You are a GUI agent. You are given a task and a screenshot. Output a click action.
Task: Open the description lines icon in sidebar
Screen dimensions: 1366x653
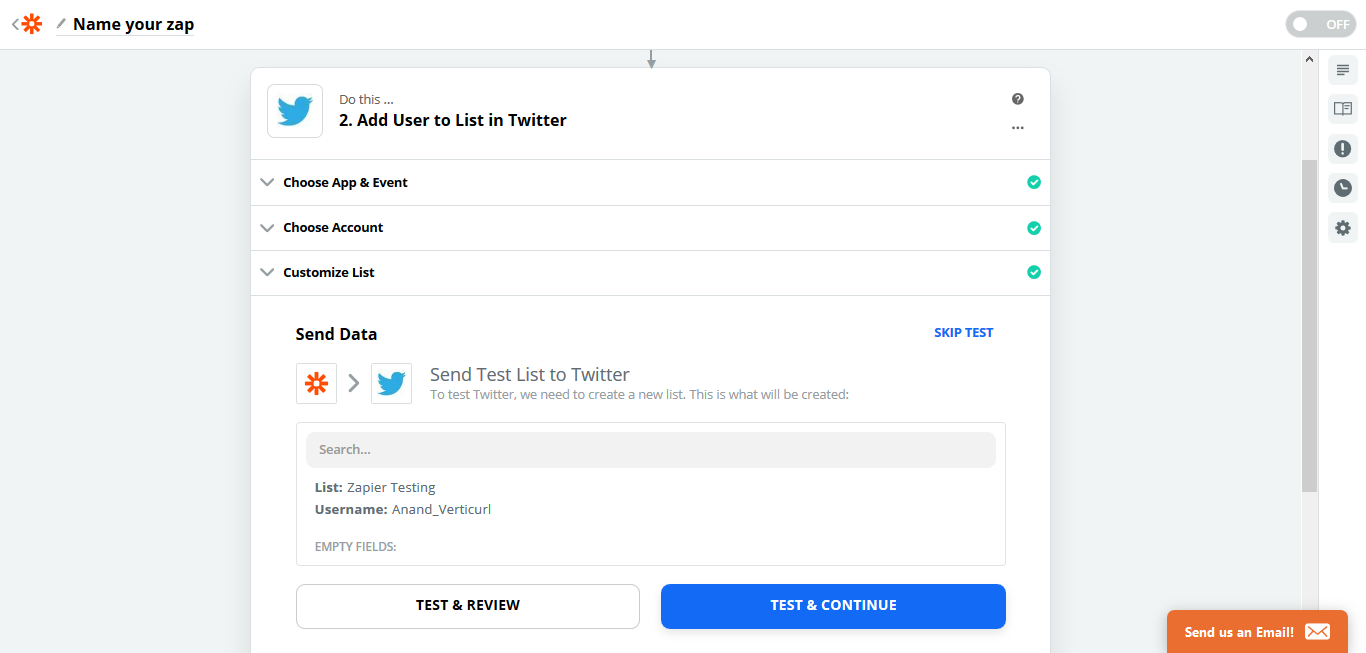(x=1343, y=70)
